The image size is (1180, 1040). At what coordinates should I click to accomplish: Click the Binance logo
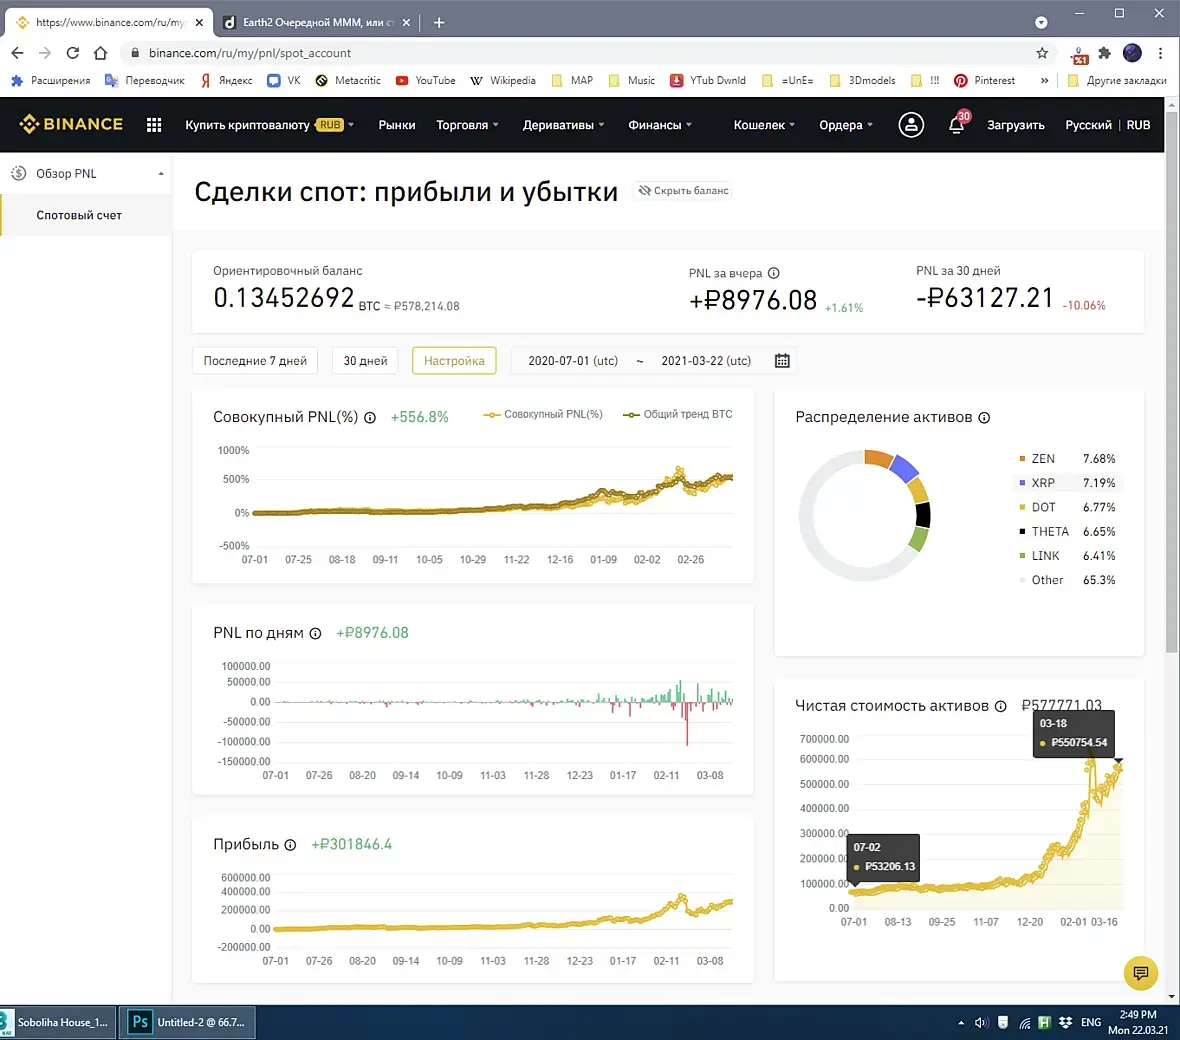pyautogui.click(x=71, y=124)
